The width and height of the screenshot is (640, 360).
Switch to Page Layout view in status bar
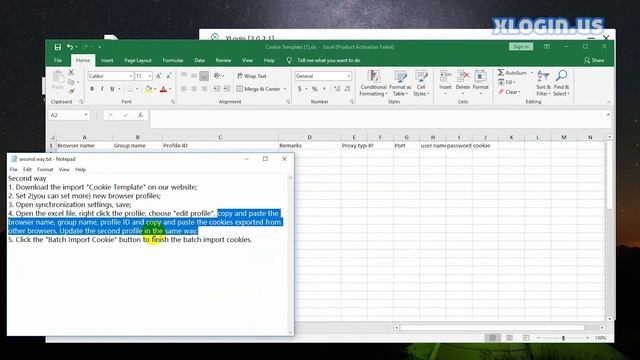pyautogui.click(x=509, y=338)
